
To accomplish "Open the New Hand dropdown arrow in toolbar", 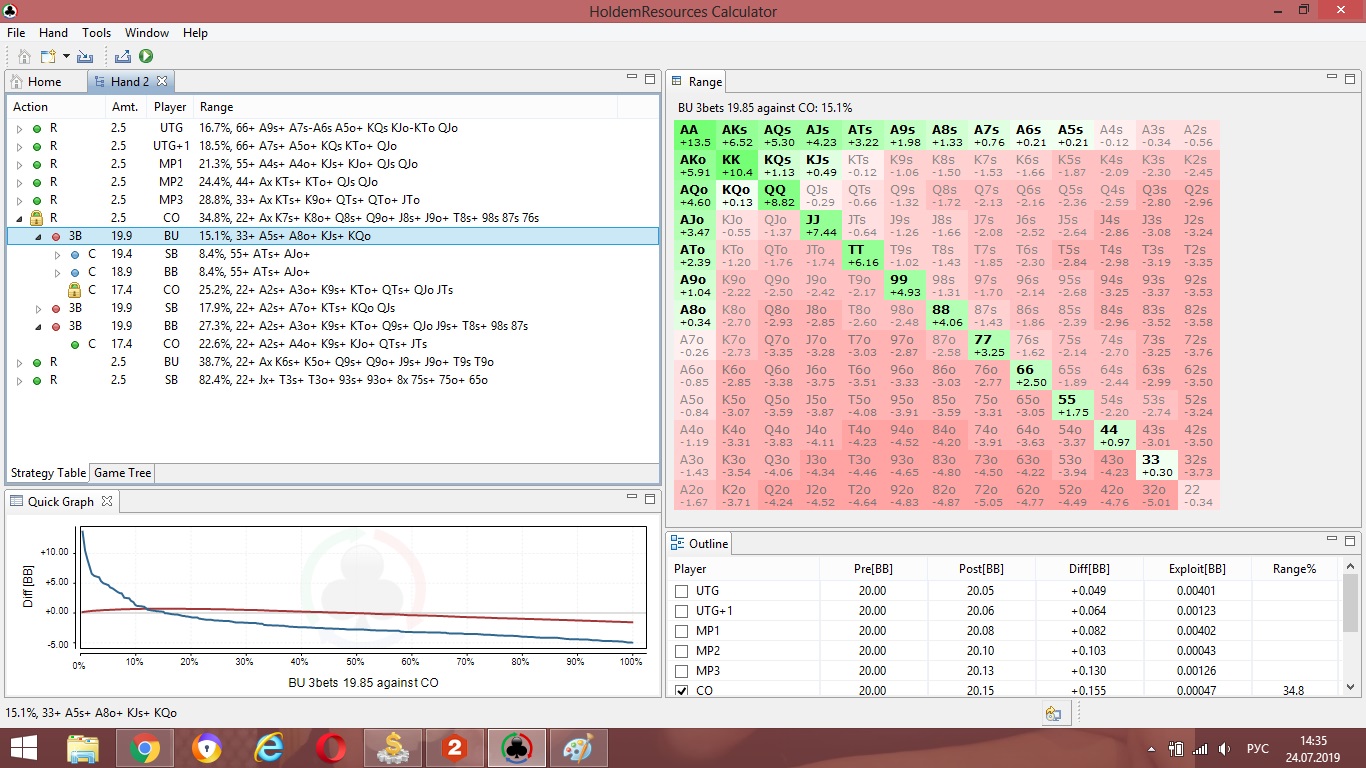I will [65, 57].
